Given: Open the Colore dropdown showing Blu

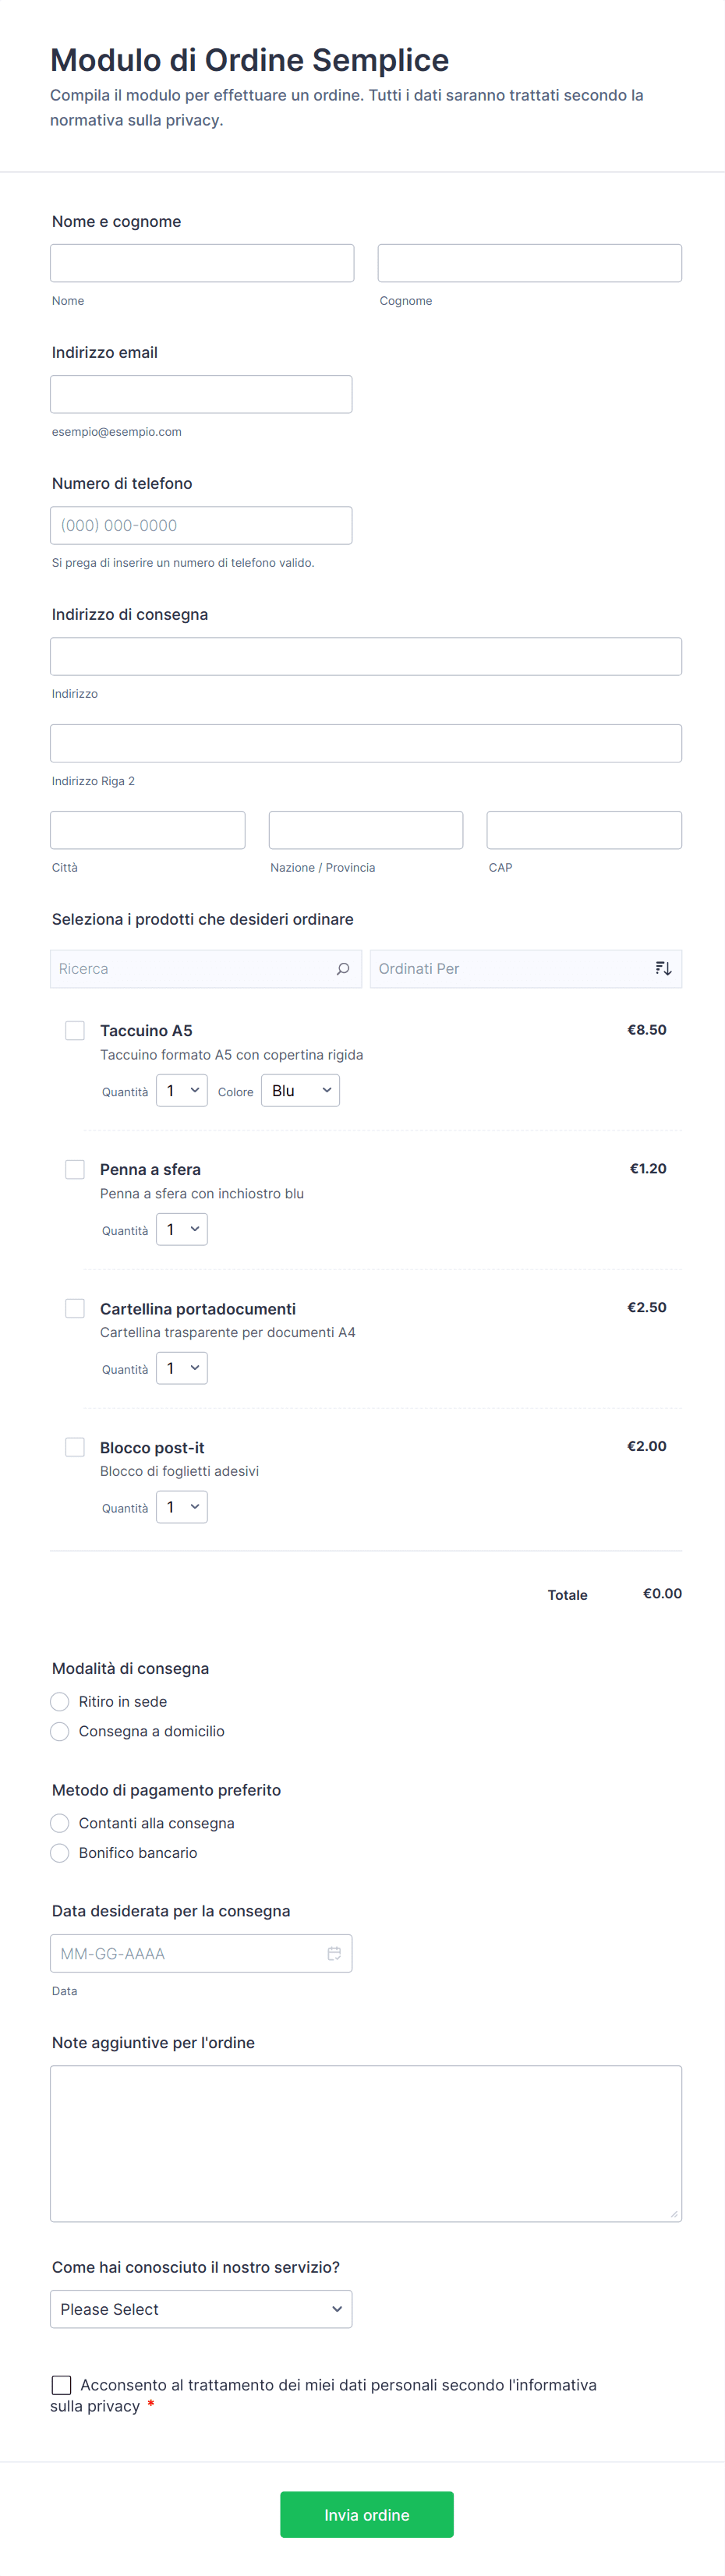Looking at the screenshot, I should 300,1090.
